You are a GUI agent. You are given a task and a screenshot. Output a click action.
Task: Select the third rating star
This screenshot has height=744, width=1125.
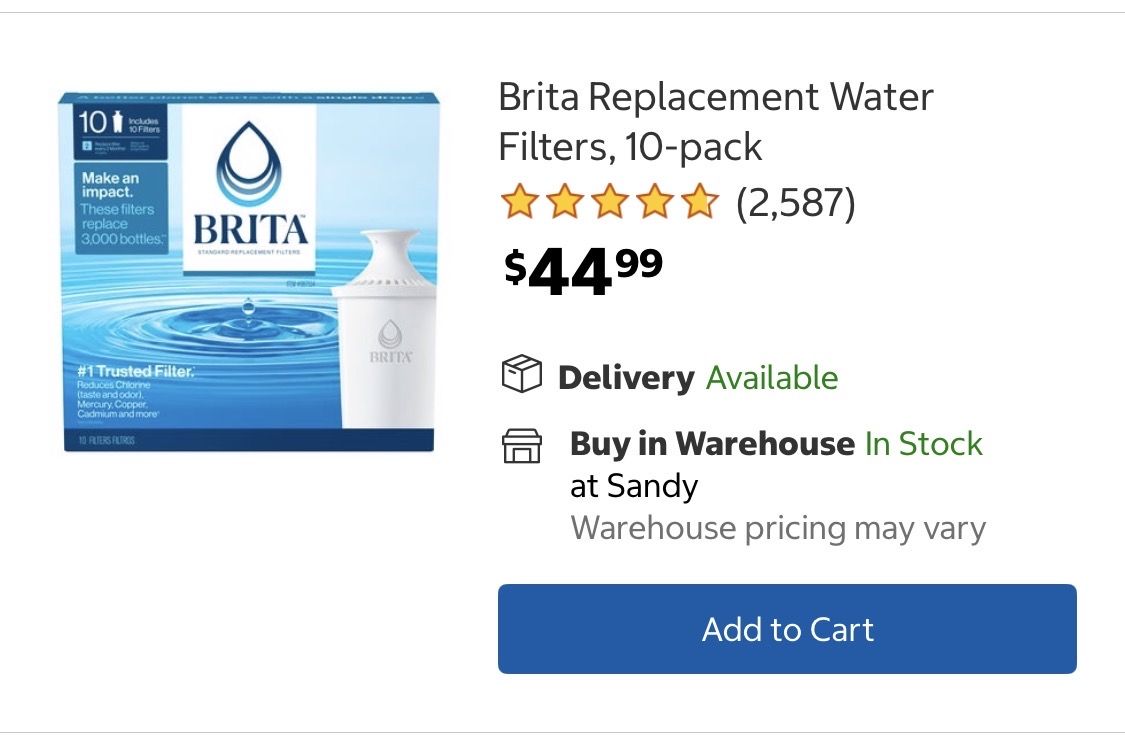click(x=609, y=202)
